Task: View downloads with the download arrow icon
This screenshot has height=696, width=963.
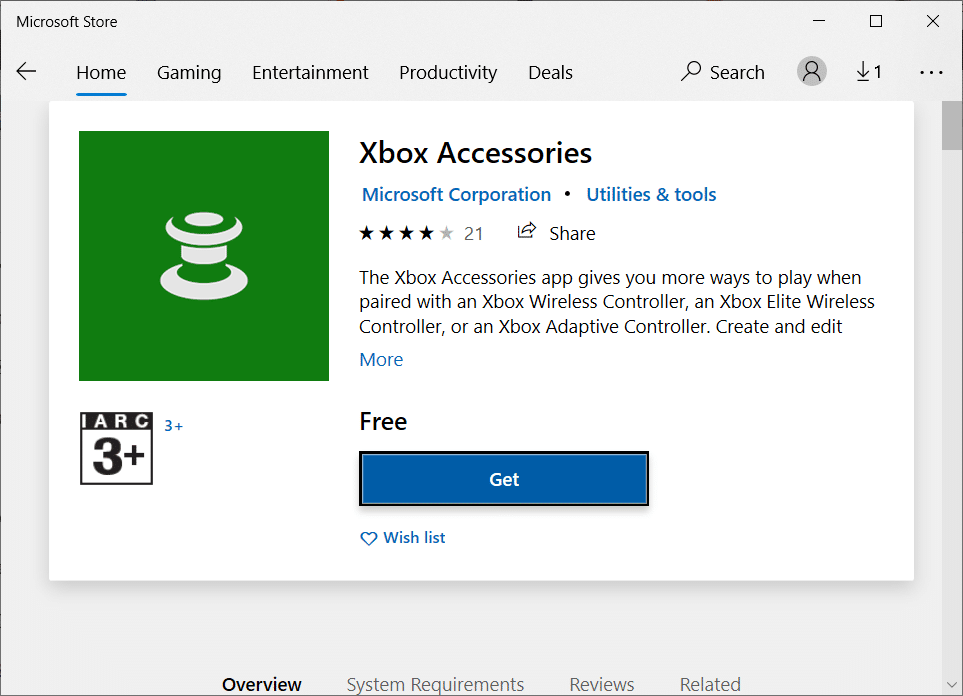Action: [868, 71]
